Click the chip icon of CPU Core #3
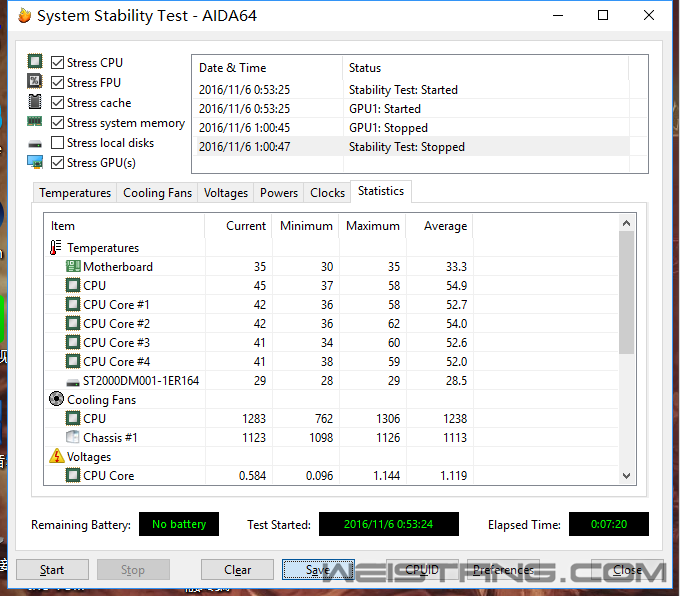 coord(73,343)
